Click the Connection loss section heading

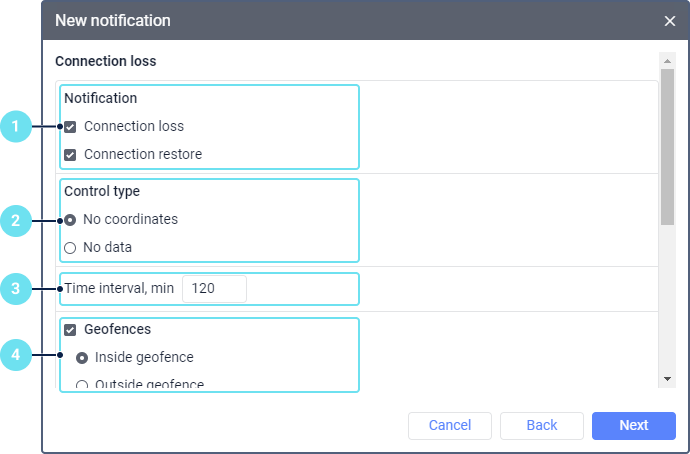[105, 61]
